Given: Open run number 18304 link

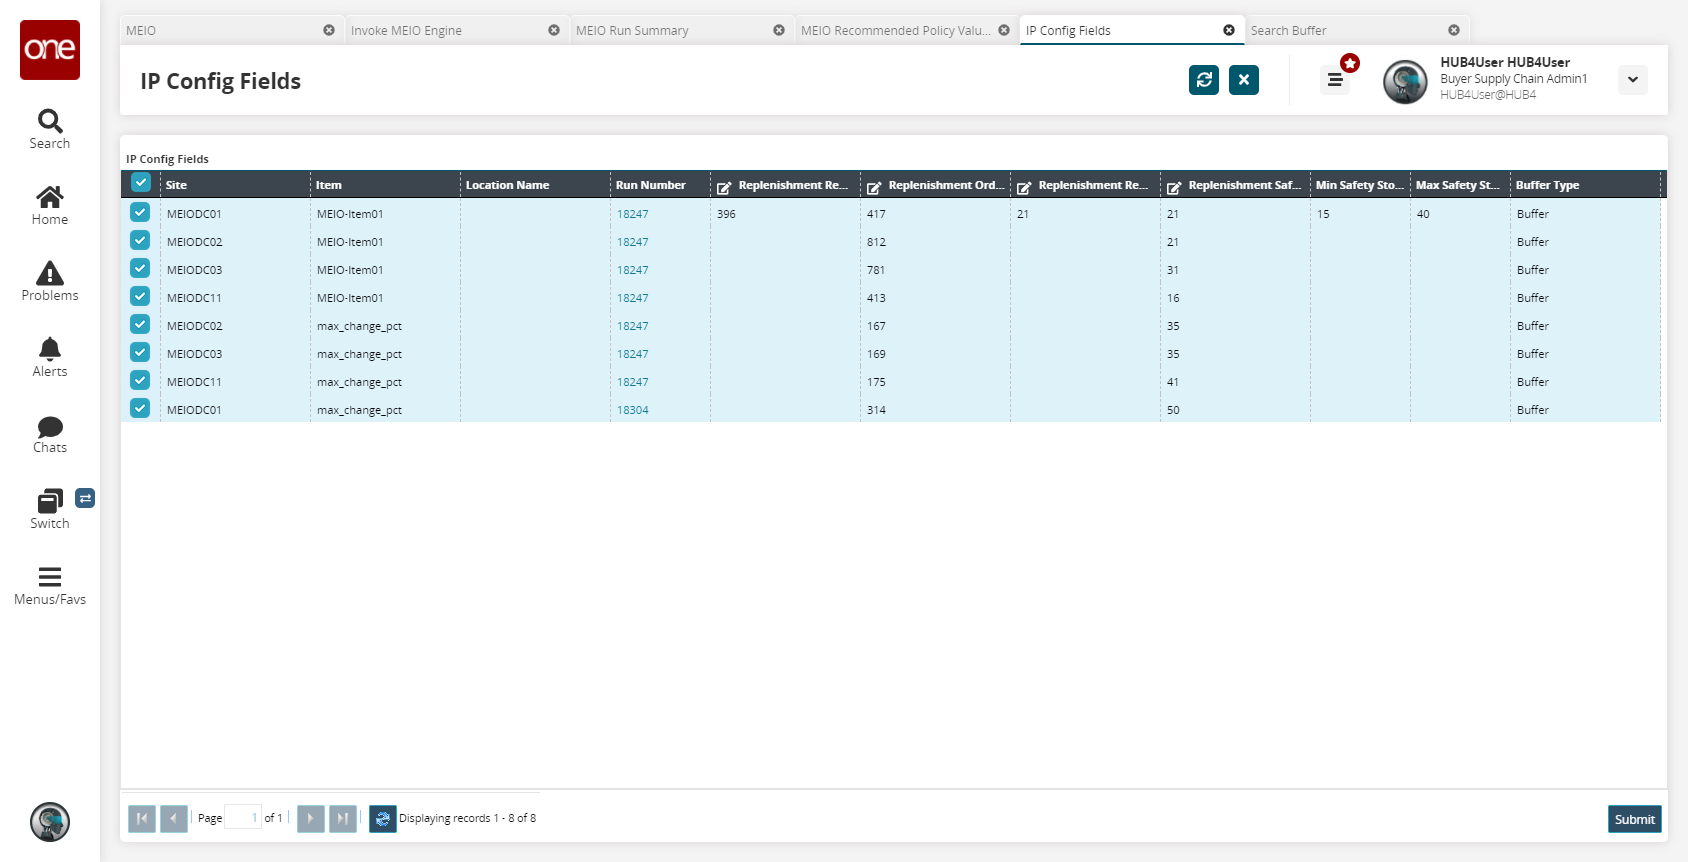Looking at the screenshot, I should pyautogui.click(x=632, y=410).
